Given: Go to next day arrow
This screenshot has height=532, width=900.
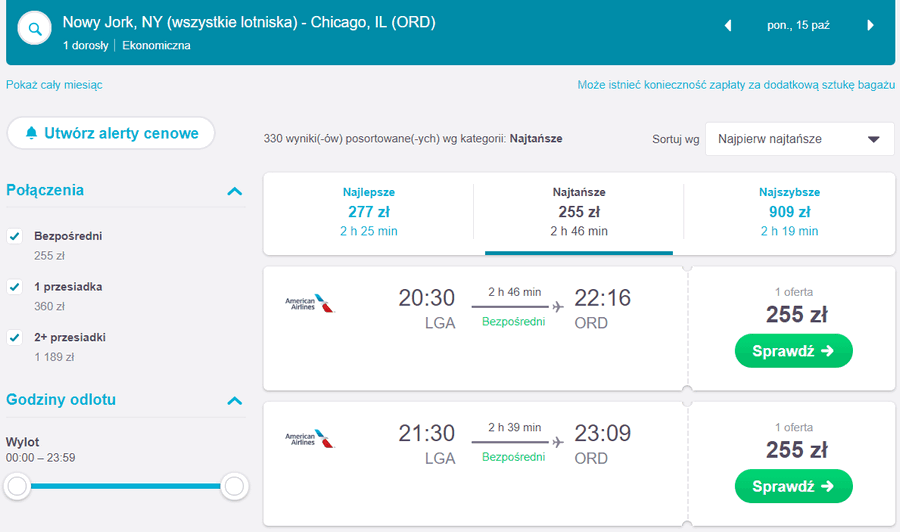Looking at the screenshot, I should (871, 25).
